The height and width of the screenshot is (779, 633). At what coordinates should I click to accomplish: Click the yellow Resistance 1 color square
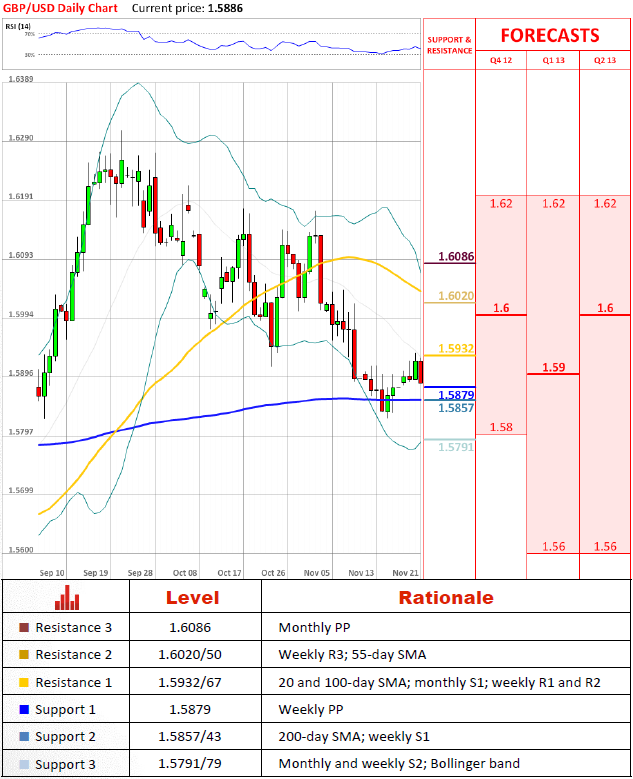coord(24,682)
